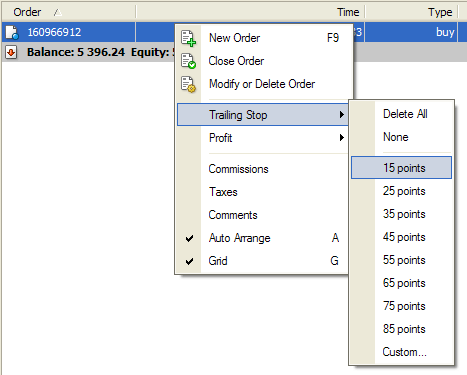
Task: Open the Commissions menu entry
Action: pyautogui.click(x=263, y=169)
